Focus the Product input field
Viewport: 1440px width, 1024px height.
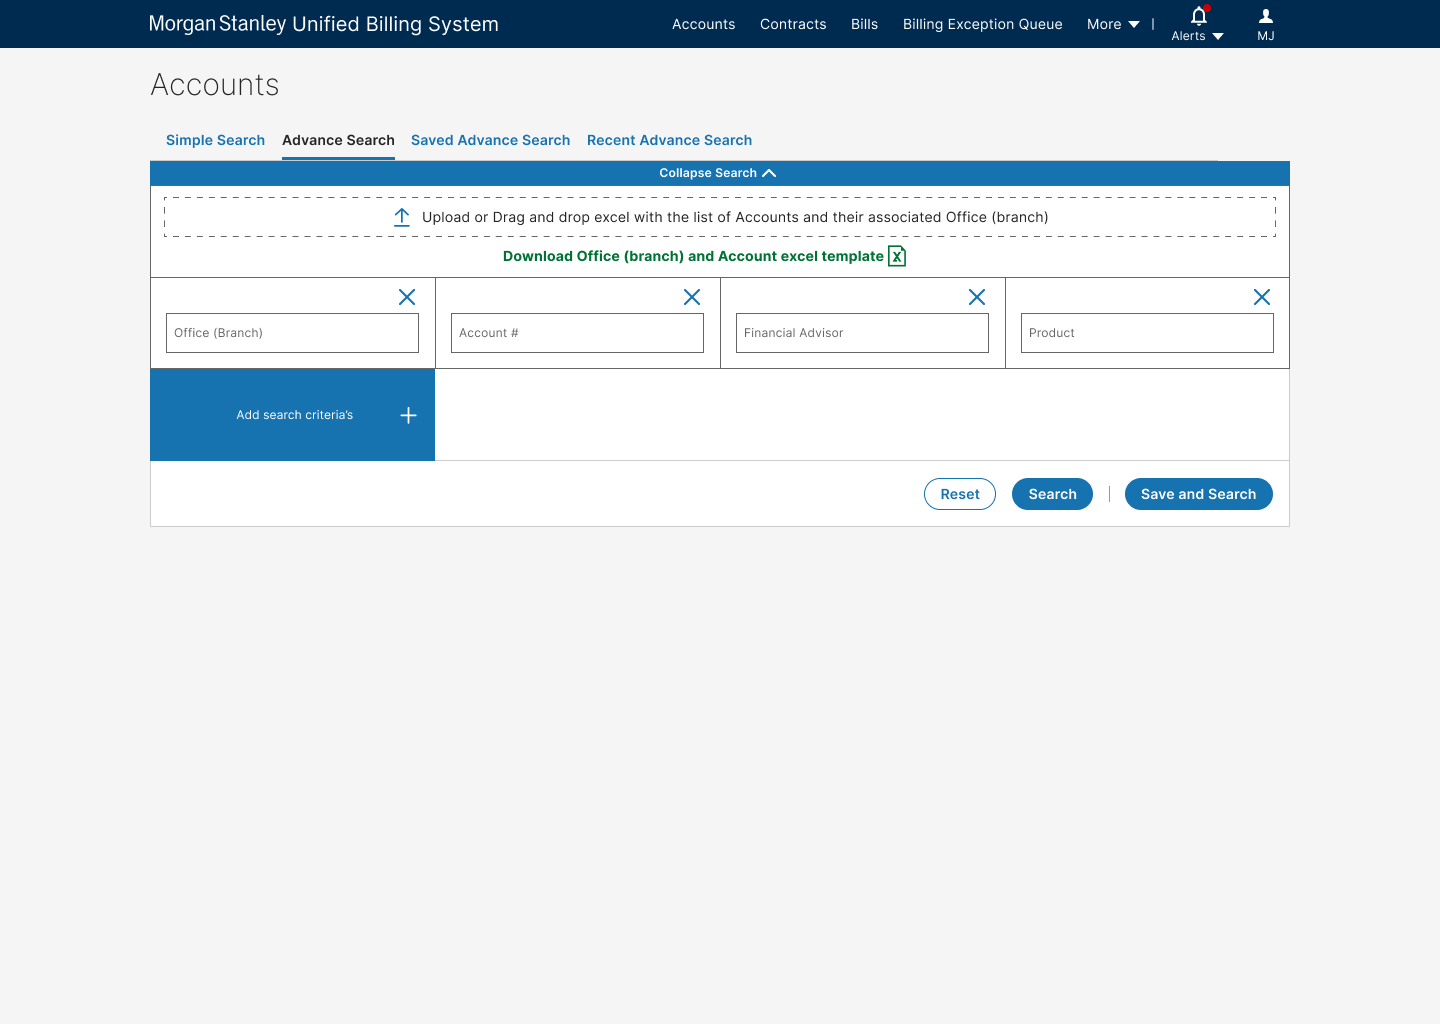pos(1147,333)
